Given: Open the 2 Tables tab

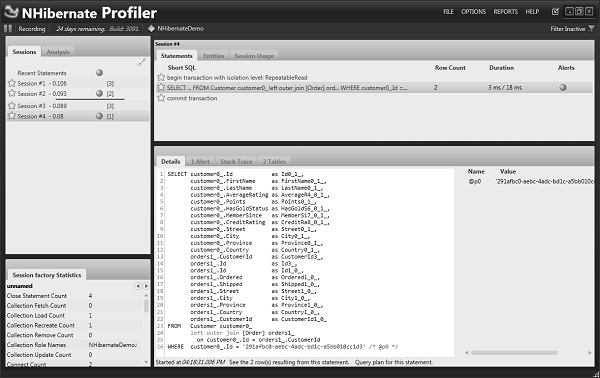Looking at the screenshot, I should [274, 161].
